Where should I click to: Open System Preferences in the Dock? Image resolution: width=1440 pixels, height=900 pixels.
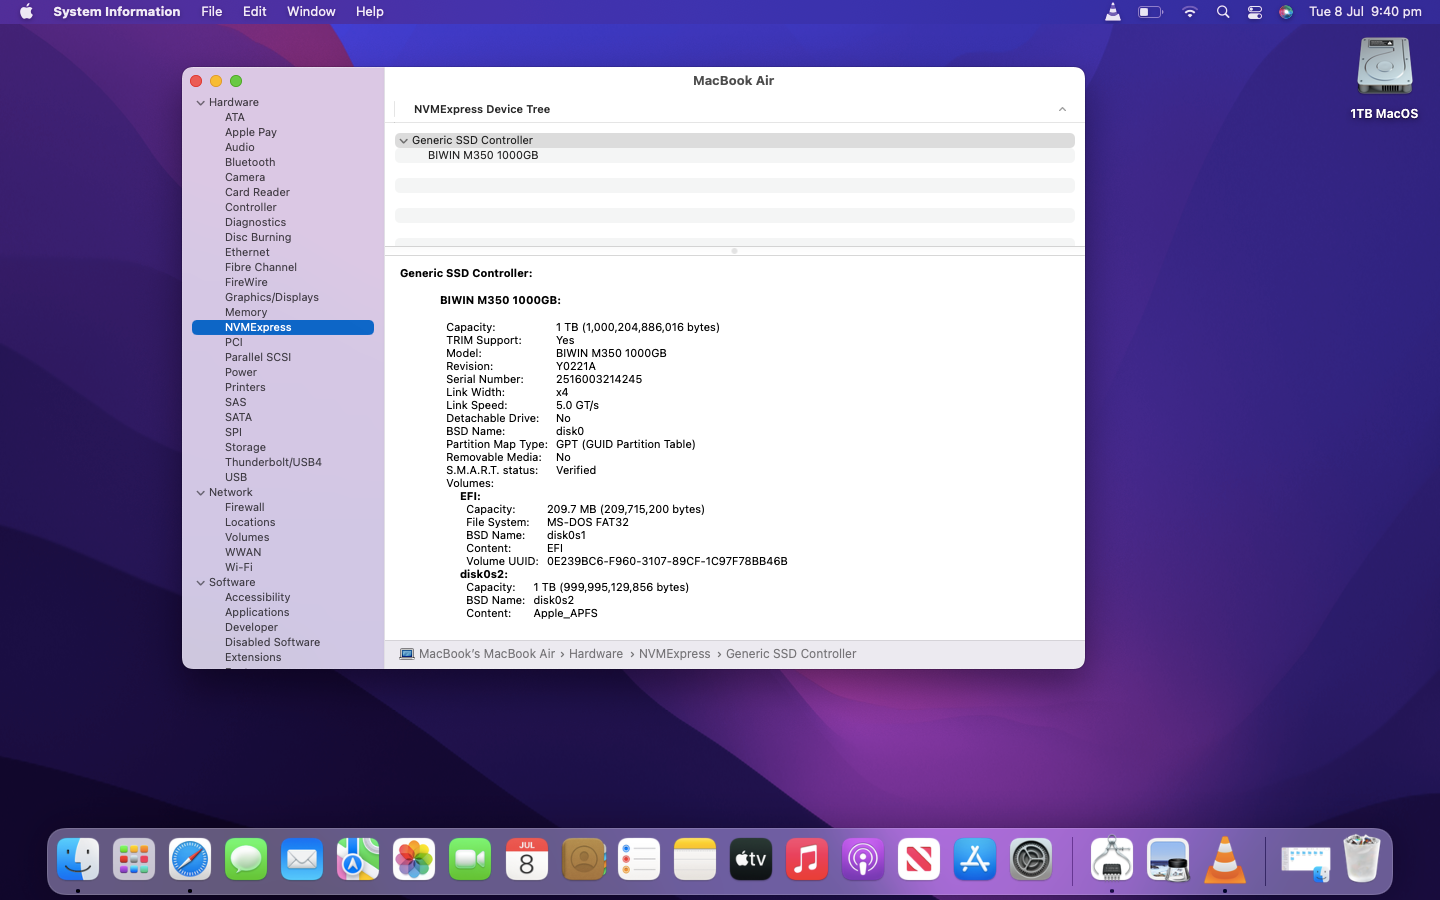[x=1031, y=859]
